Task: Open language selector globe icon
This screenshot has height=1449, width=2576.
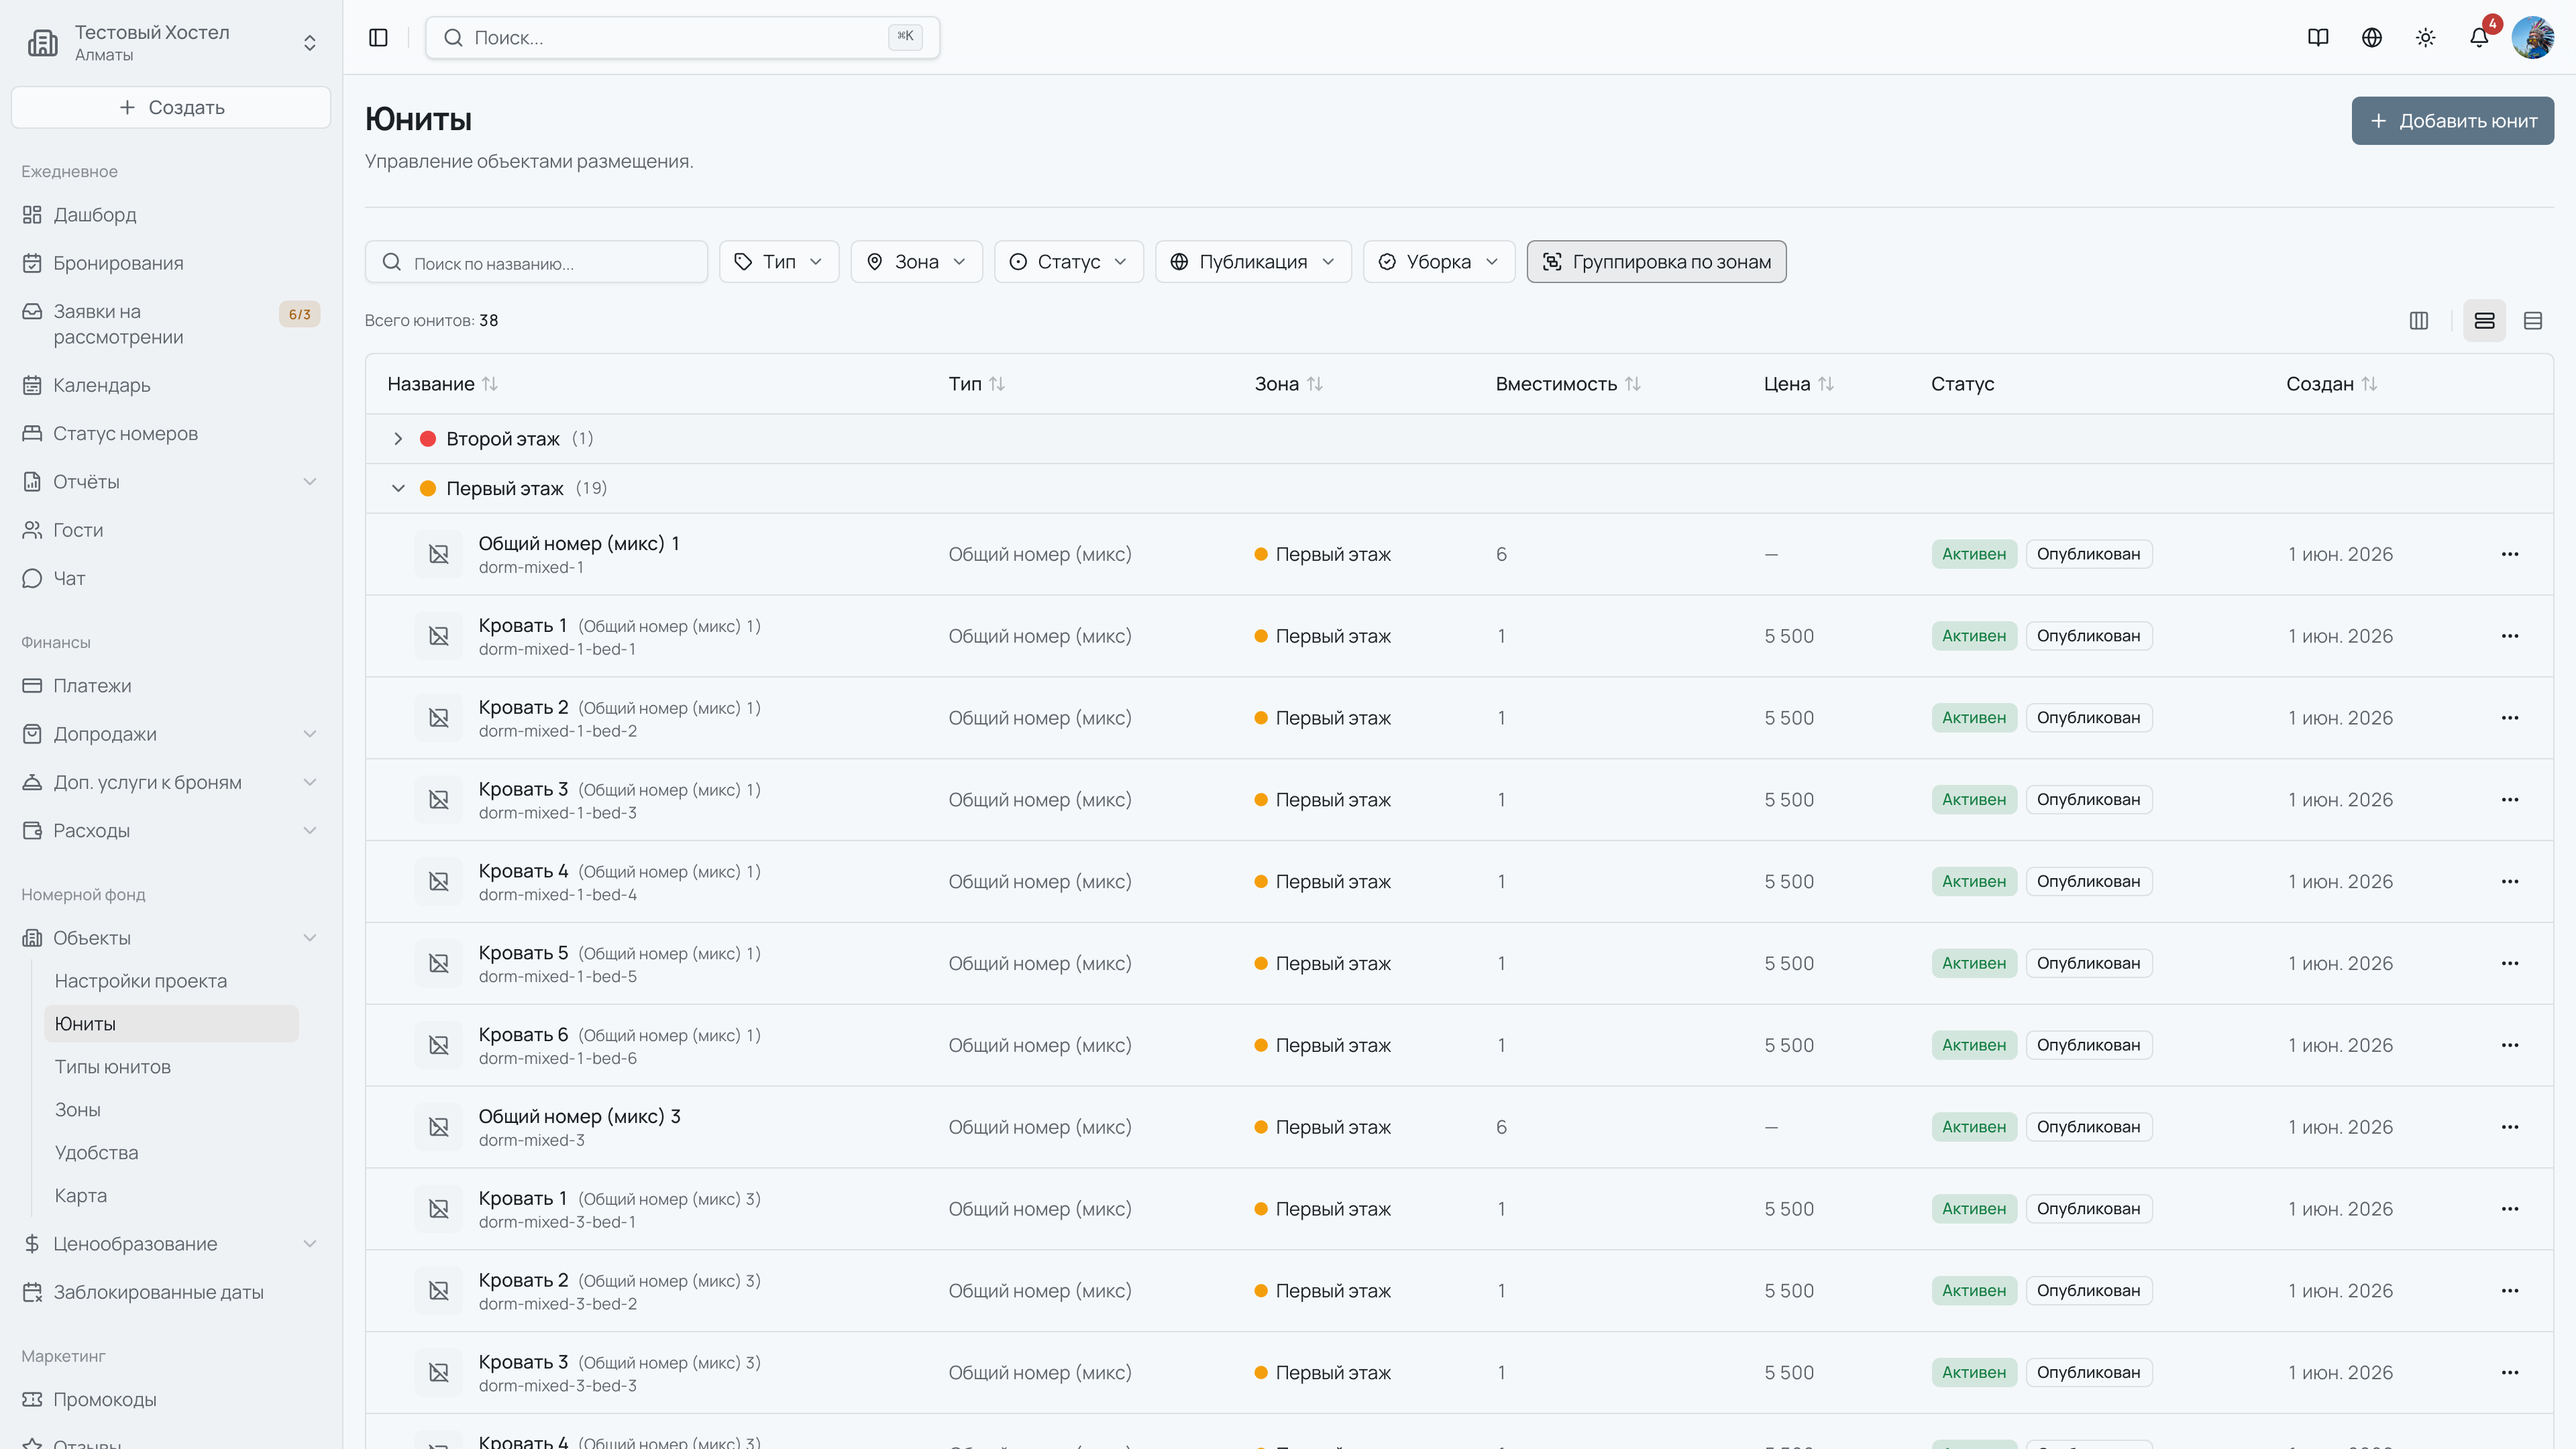Action: click(2372, 37)
